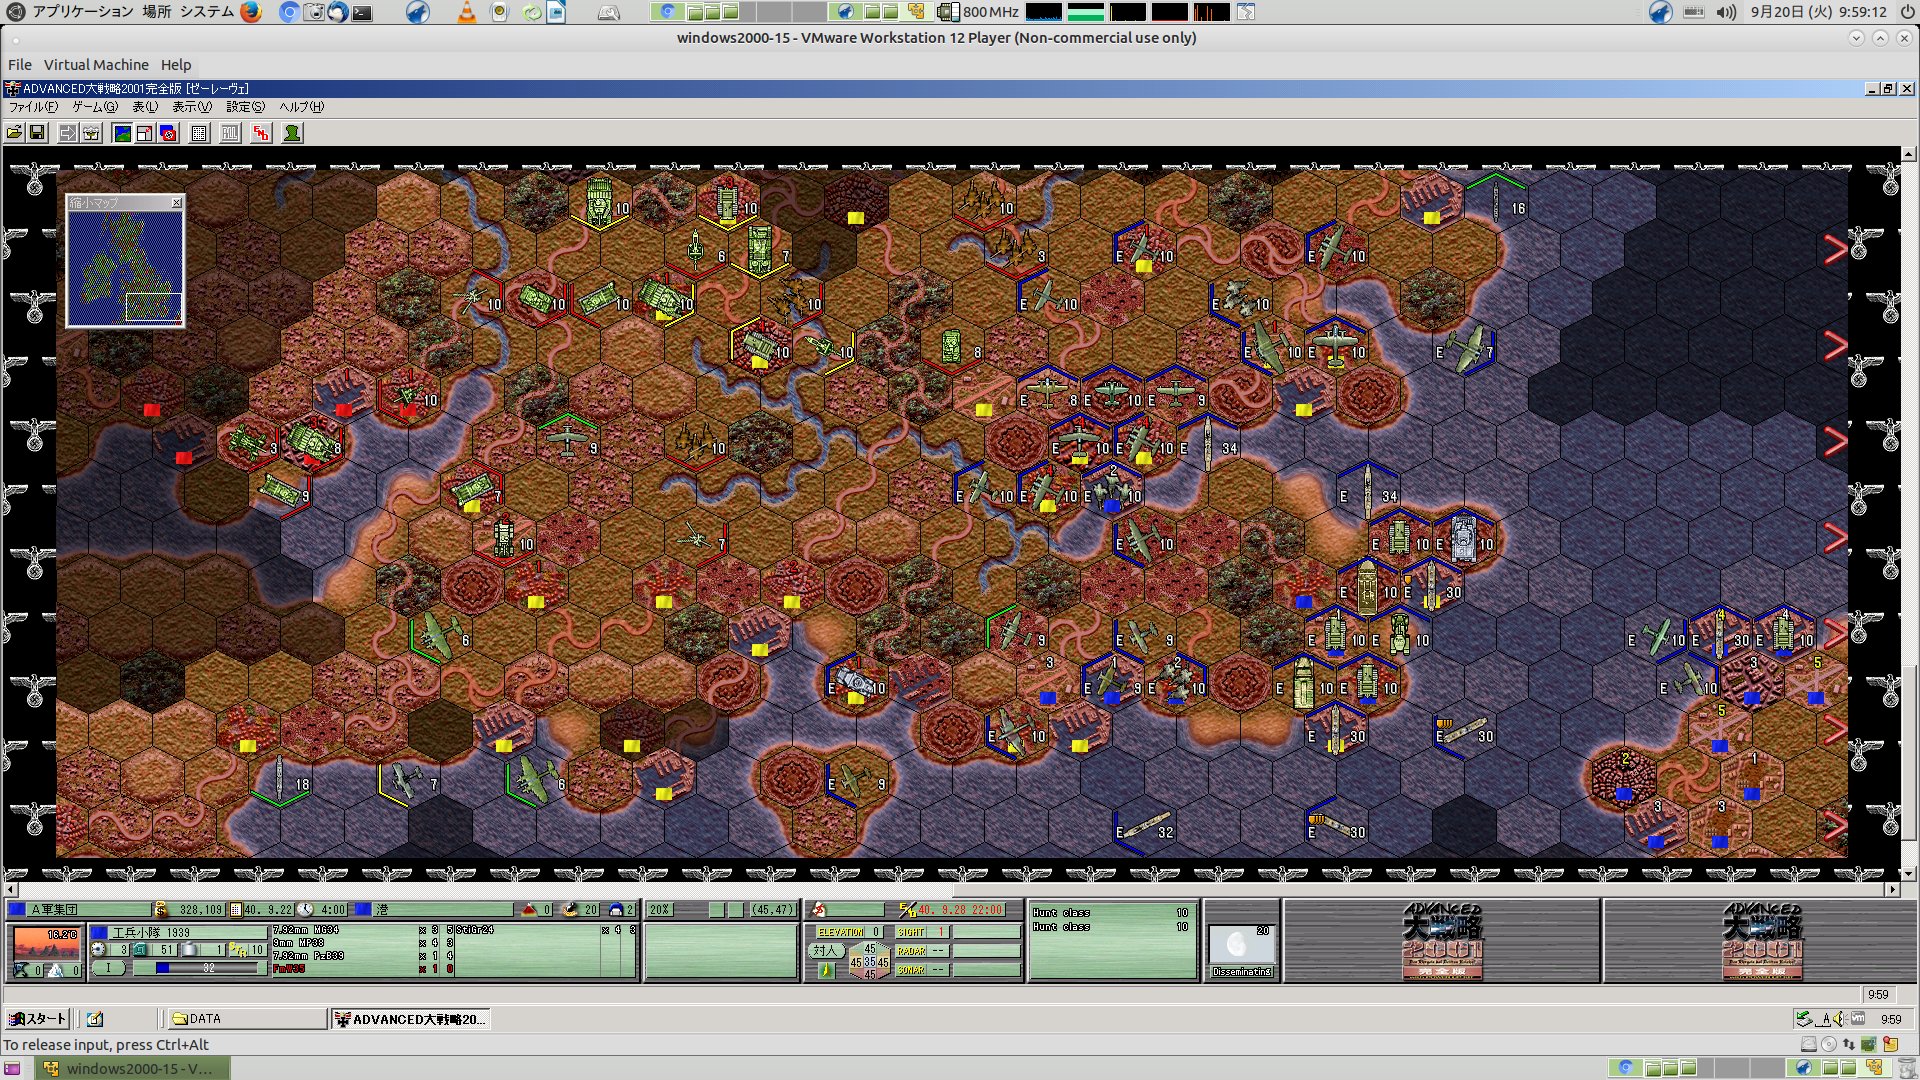Click the bottom red map scroll arrow
Screen dimensions: 1920x1080
point(1835,826)
